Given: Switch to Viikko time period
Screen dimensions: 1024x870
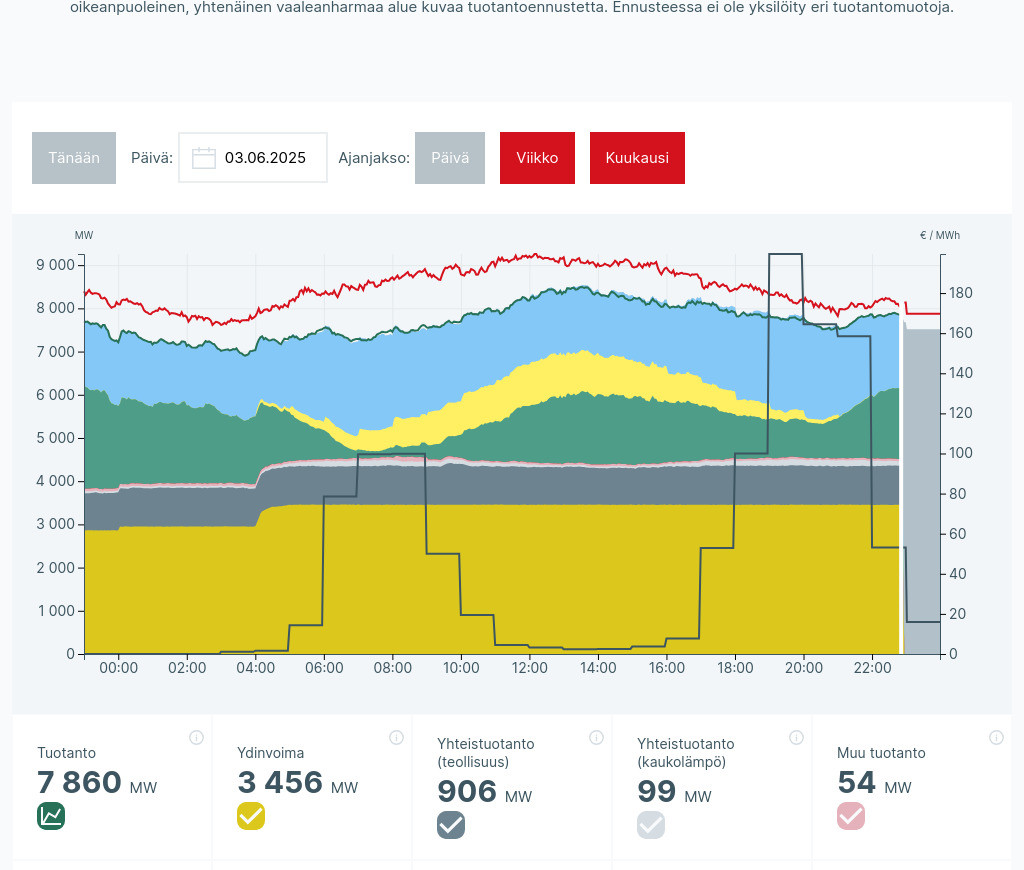Looking at the screenshot, I should 537,158.
